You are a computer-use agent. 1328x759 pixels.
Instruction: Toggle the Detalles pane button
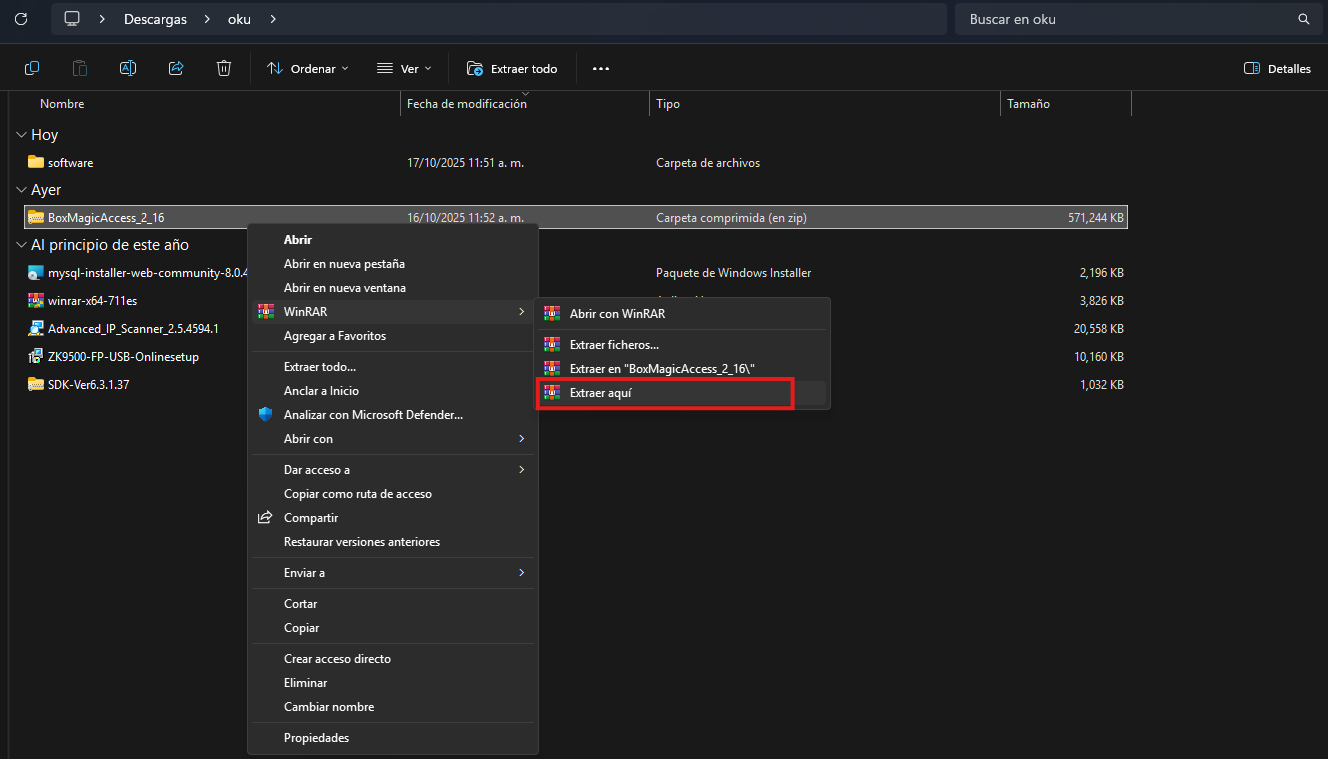[x=1277, y=68]
